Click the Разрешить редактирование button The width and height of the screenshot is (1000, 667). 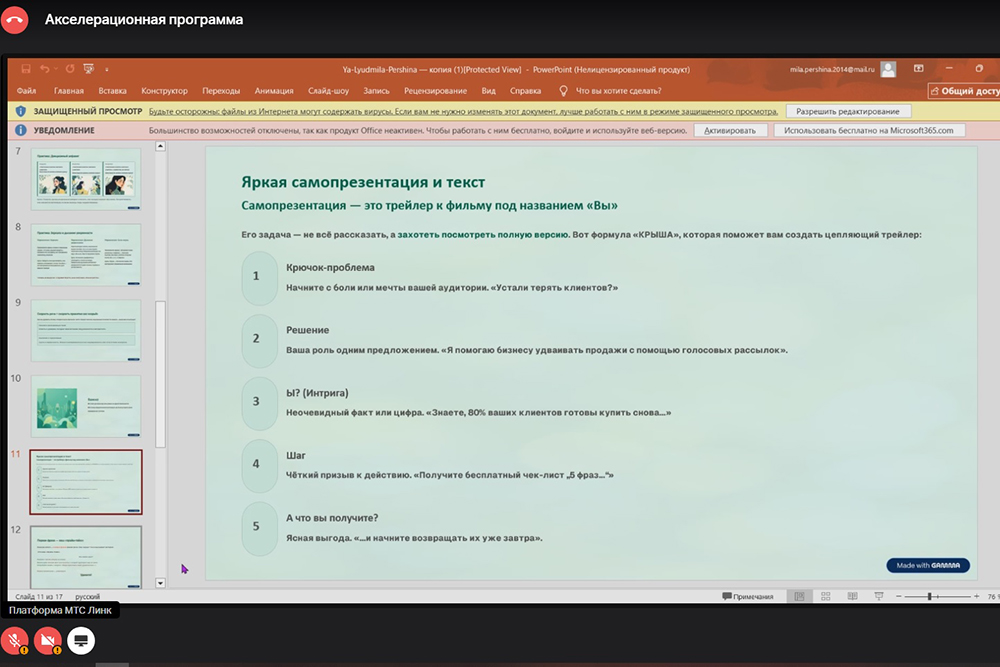pos(847,111)
